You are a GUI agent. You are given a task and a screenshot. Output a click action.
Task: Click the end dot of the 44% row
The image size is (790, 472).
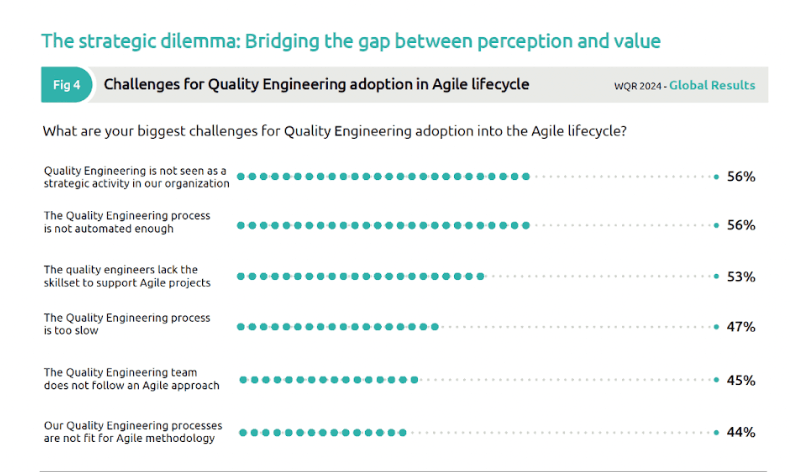[x=716, y=432]
